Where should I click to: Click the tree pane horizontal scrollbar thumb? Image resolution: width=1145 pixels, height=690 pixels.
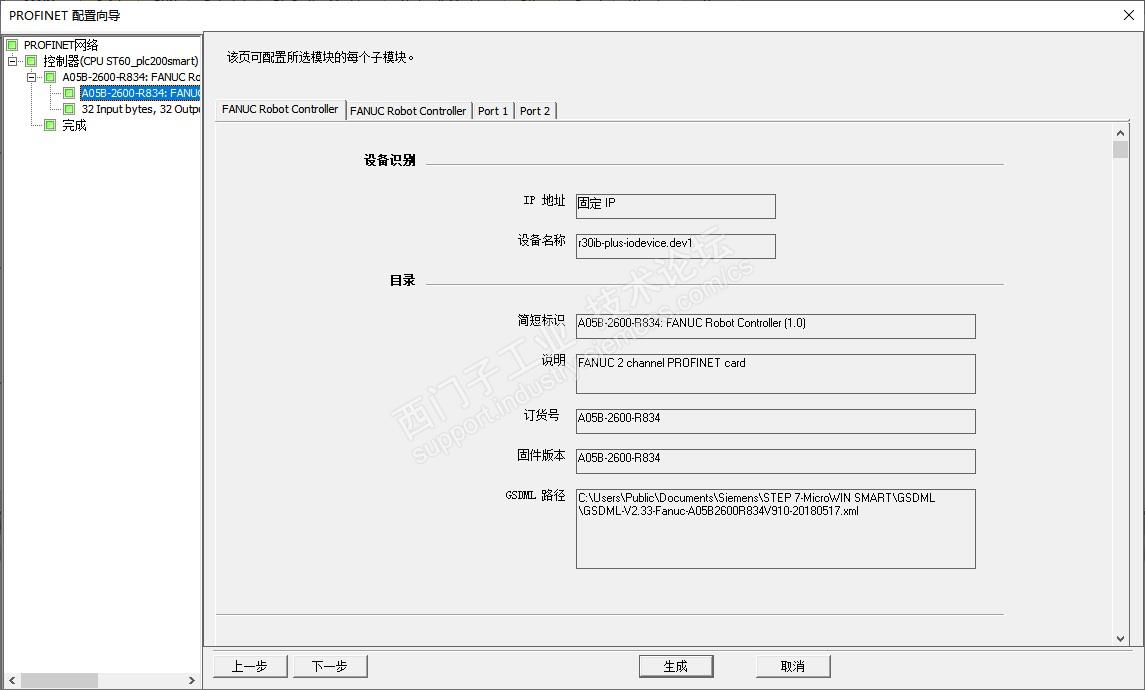(58, 680)
